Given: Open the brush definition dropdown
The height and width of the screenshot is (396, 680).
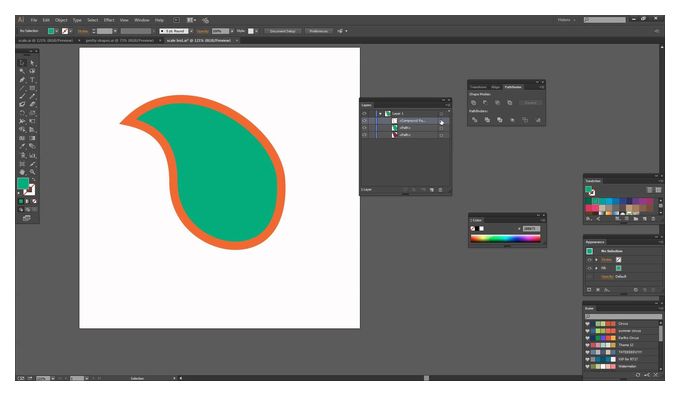Looking at the screenshot, I should click(x=191, y=31).
